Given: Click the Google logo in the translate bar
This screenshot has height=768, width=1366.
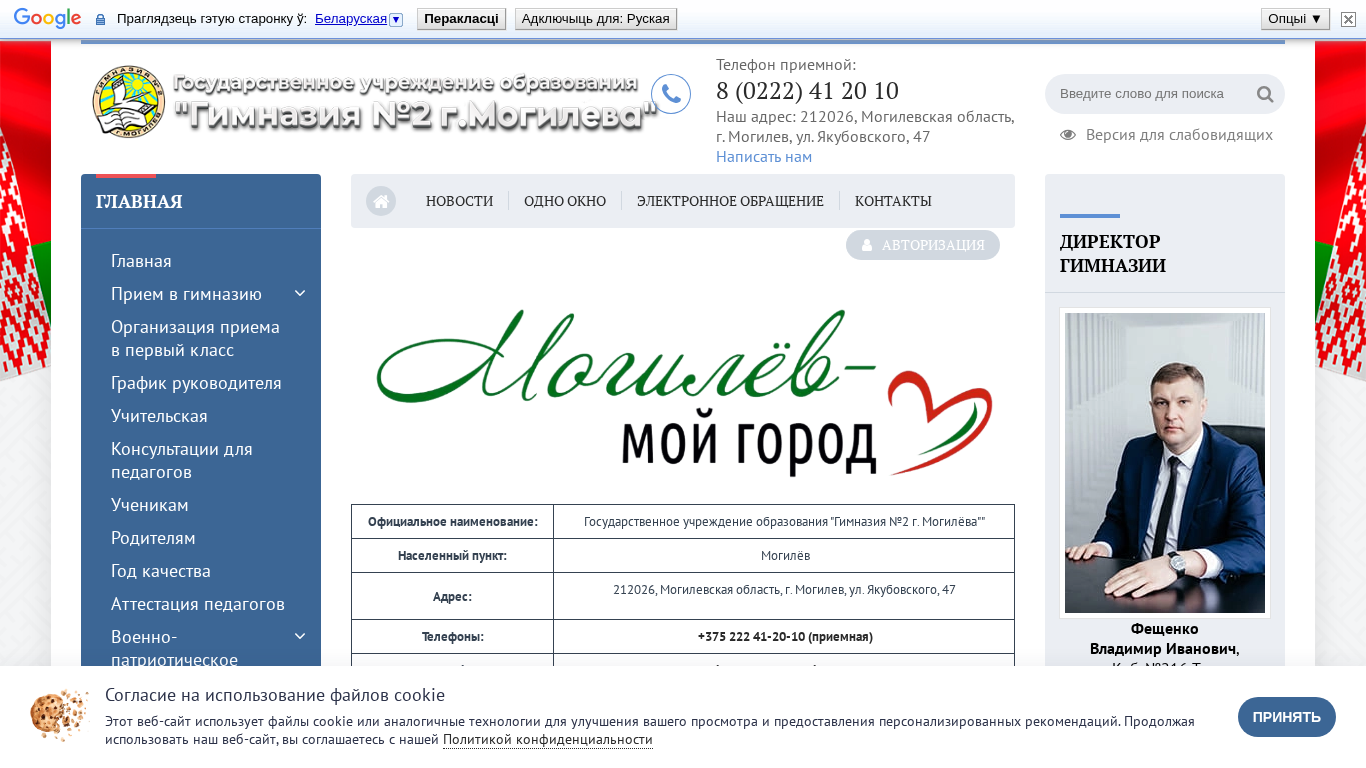Looking at the screenshot, I should point(47,19).
